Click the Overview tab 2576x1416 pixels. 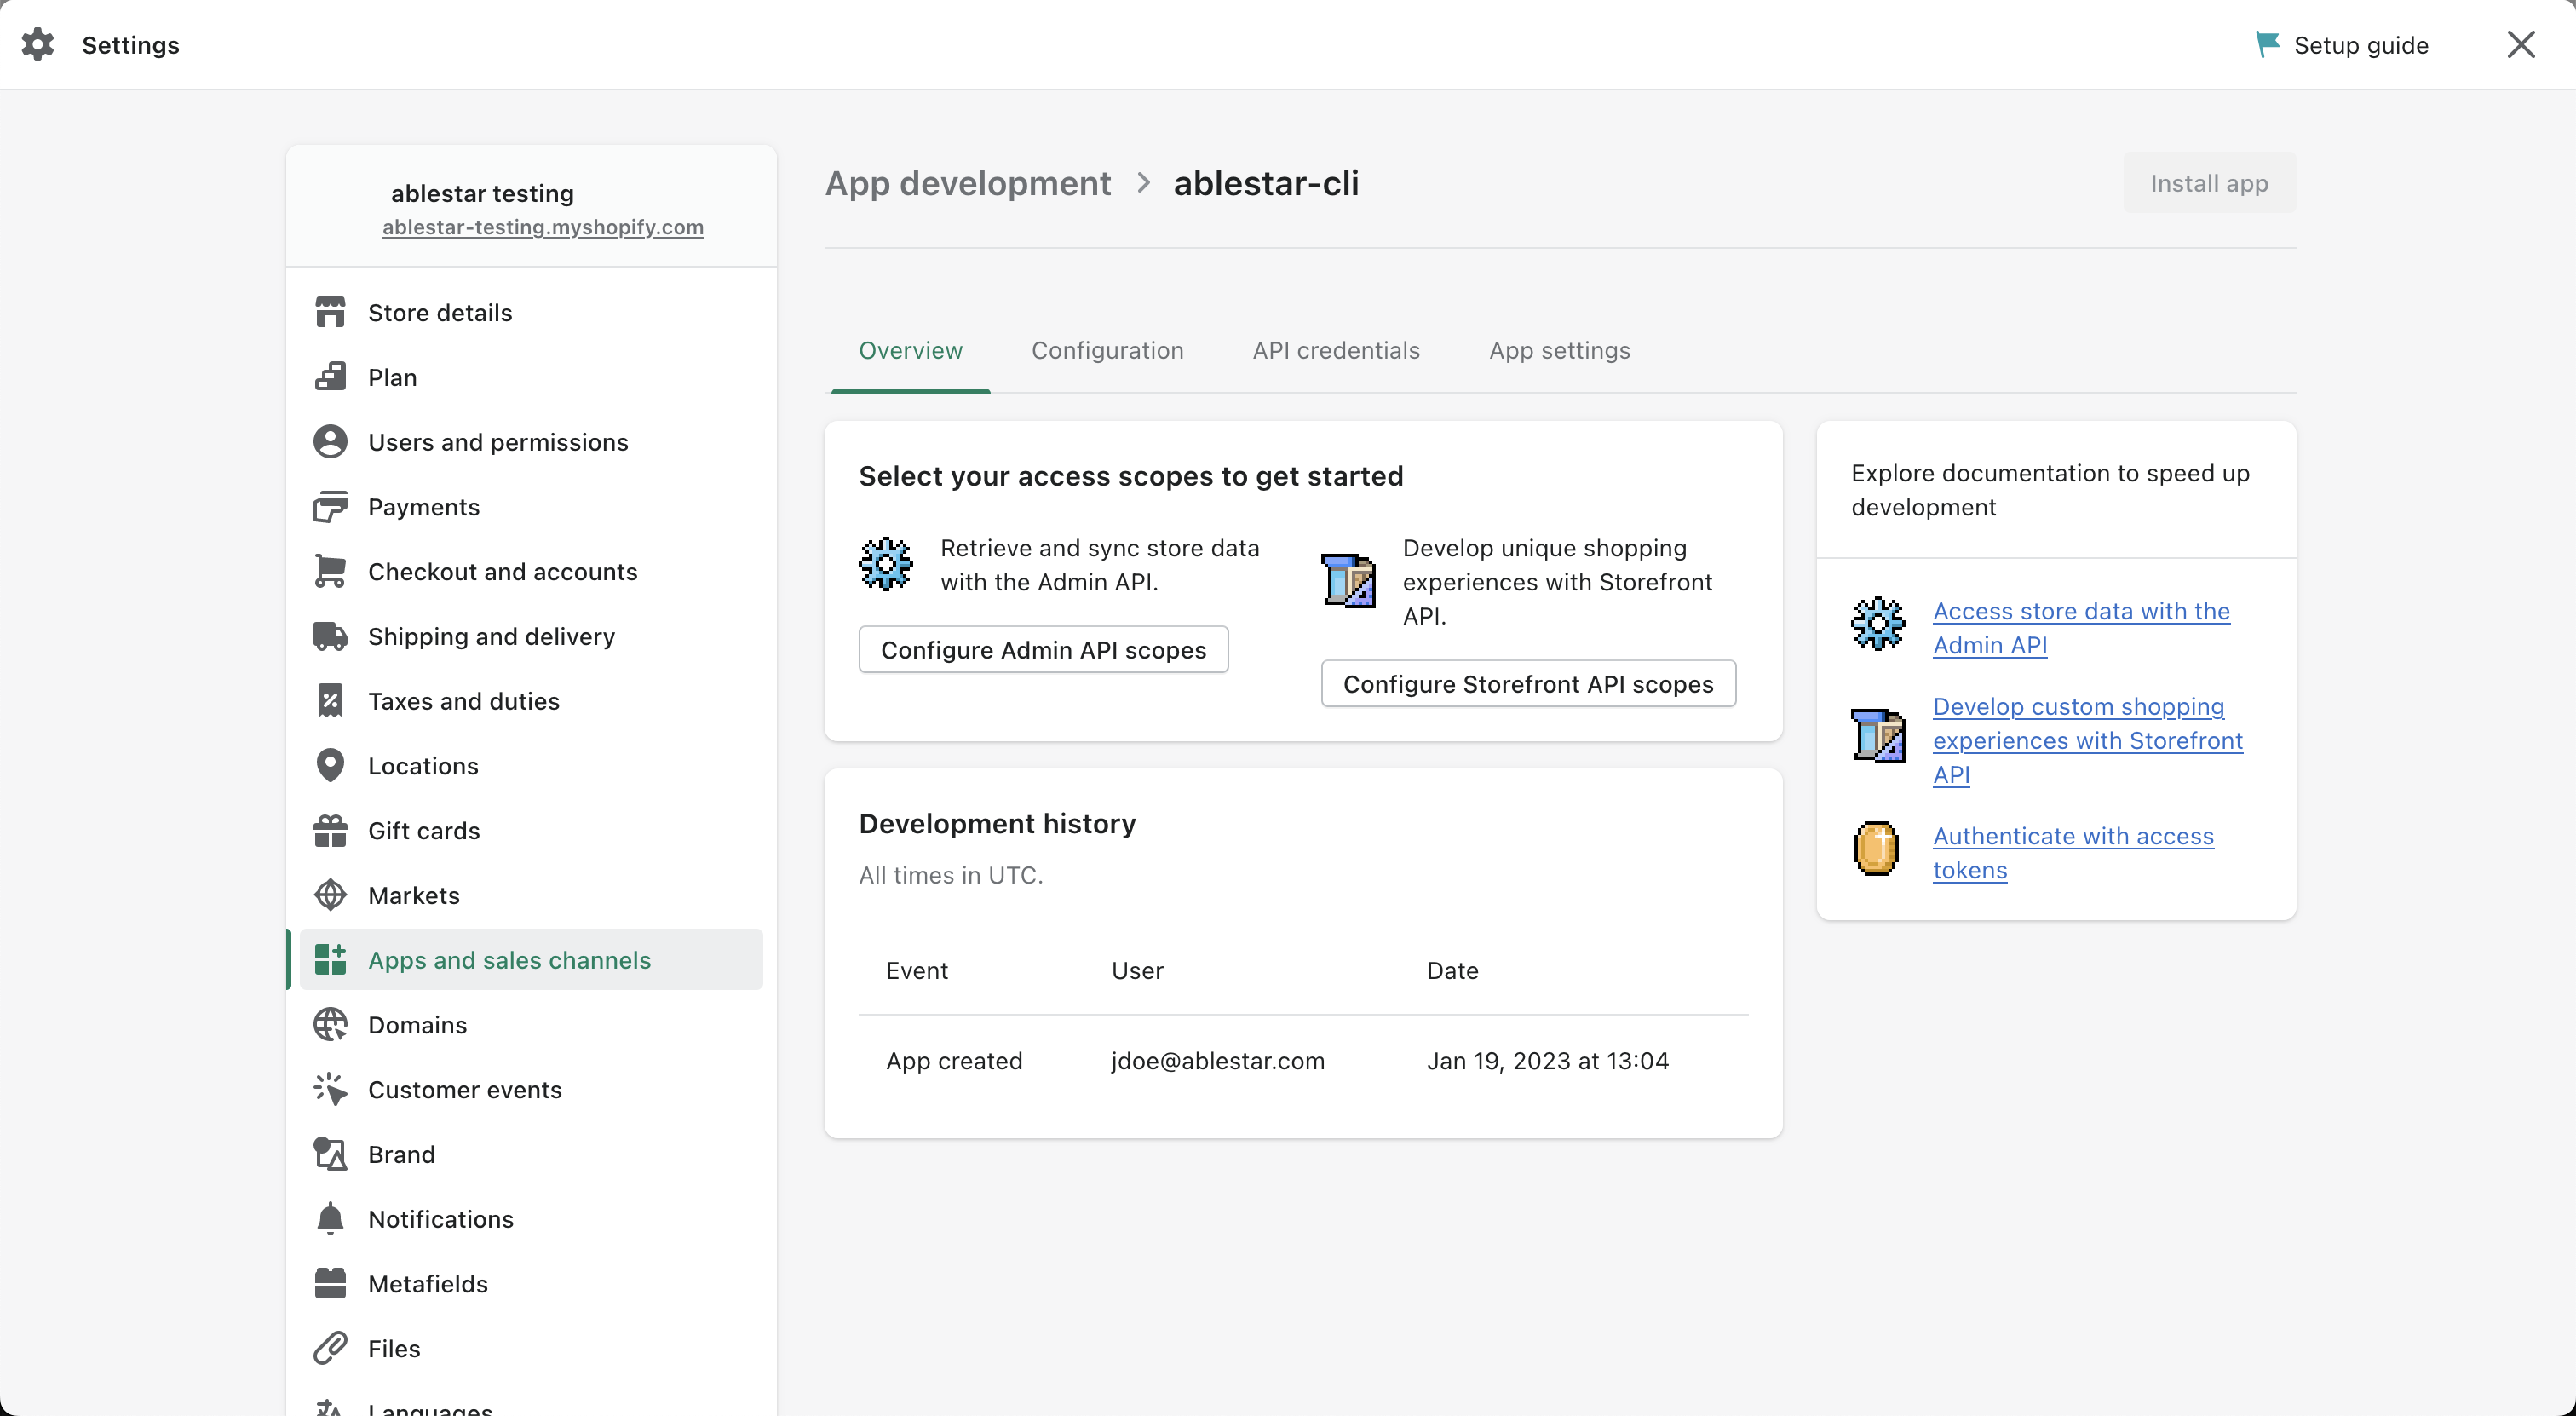click(x=911, y=350)
